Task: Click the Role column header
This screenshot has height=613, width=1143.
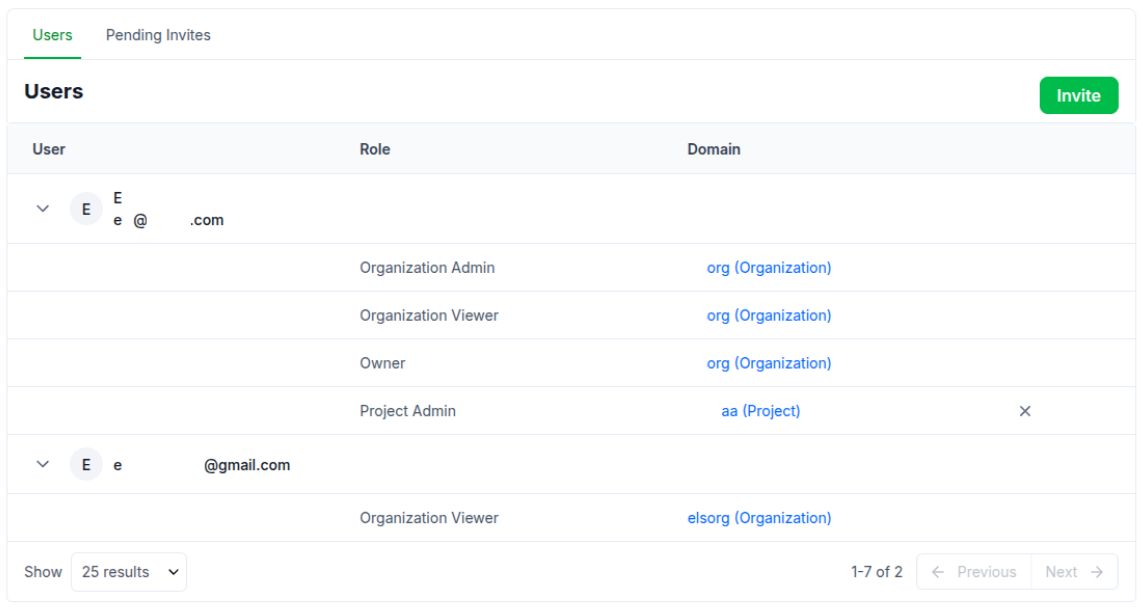Action: (375, 149)
